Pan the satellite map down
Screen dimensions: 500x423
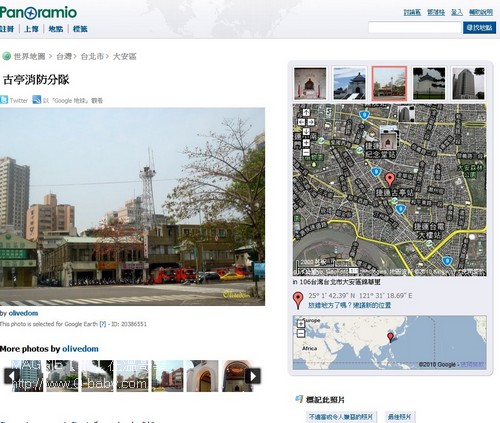tap(306, 131)
